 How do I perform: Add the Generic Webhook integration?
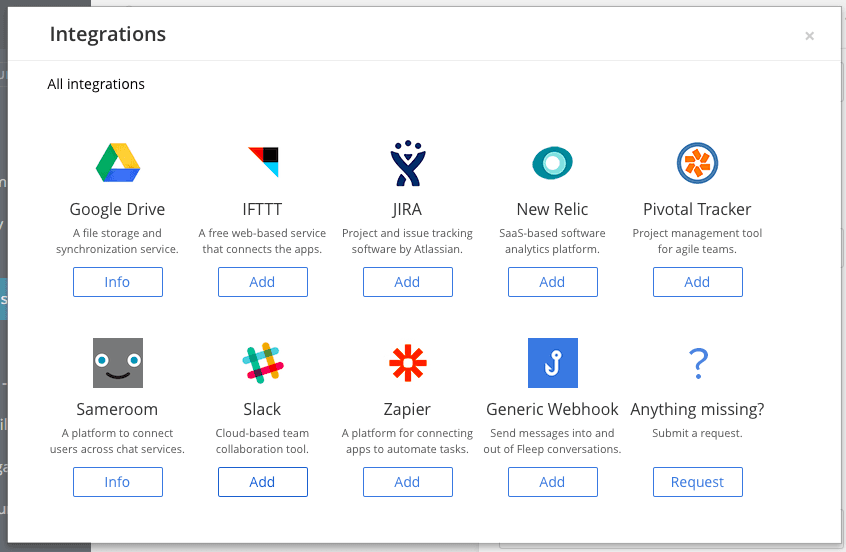(x=552, y=482)
